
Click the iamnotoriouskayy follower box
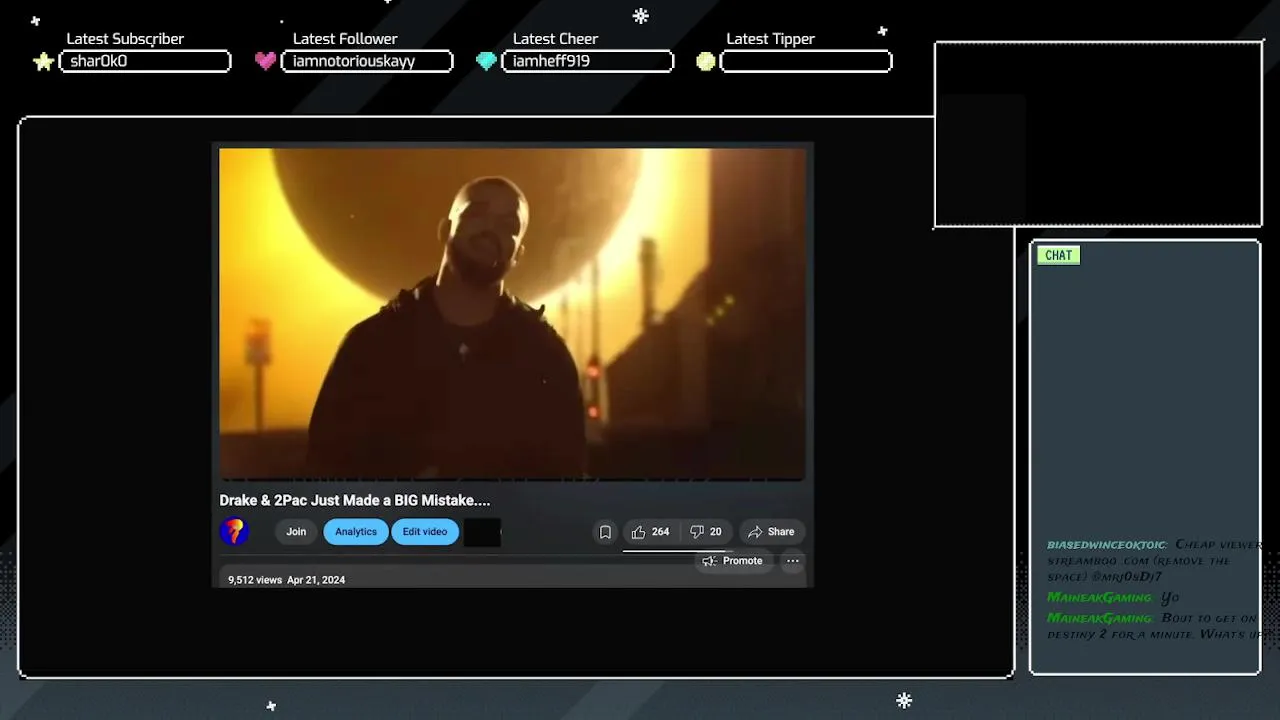click(x=367, y=61)
